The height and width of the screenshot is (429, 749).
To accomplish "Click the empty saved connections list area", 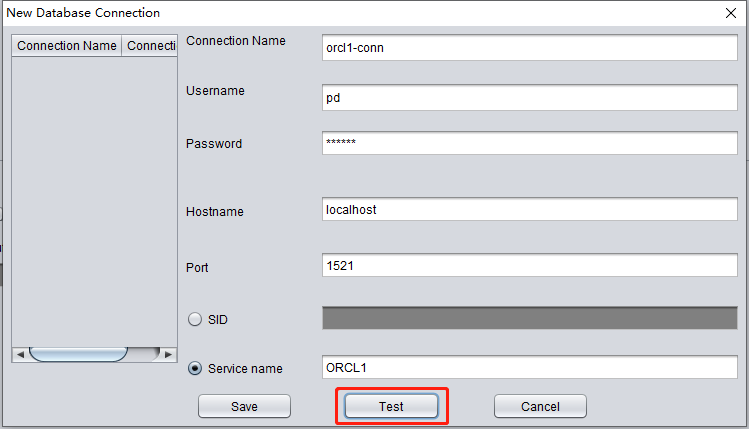I will click(x=94, y=202).
